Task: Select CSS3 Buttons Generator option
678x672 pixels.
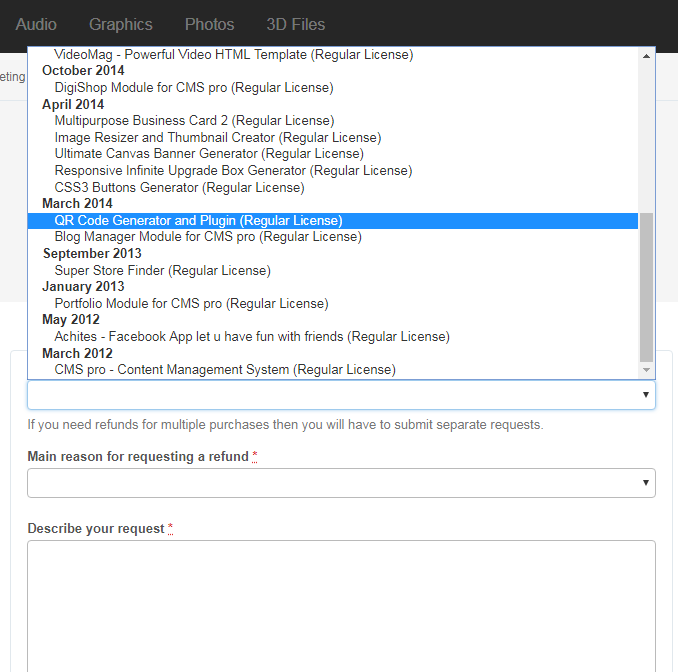Action: [x=333, y=187]
